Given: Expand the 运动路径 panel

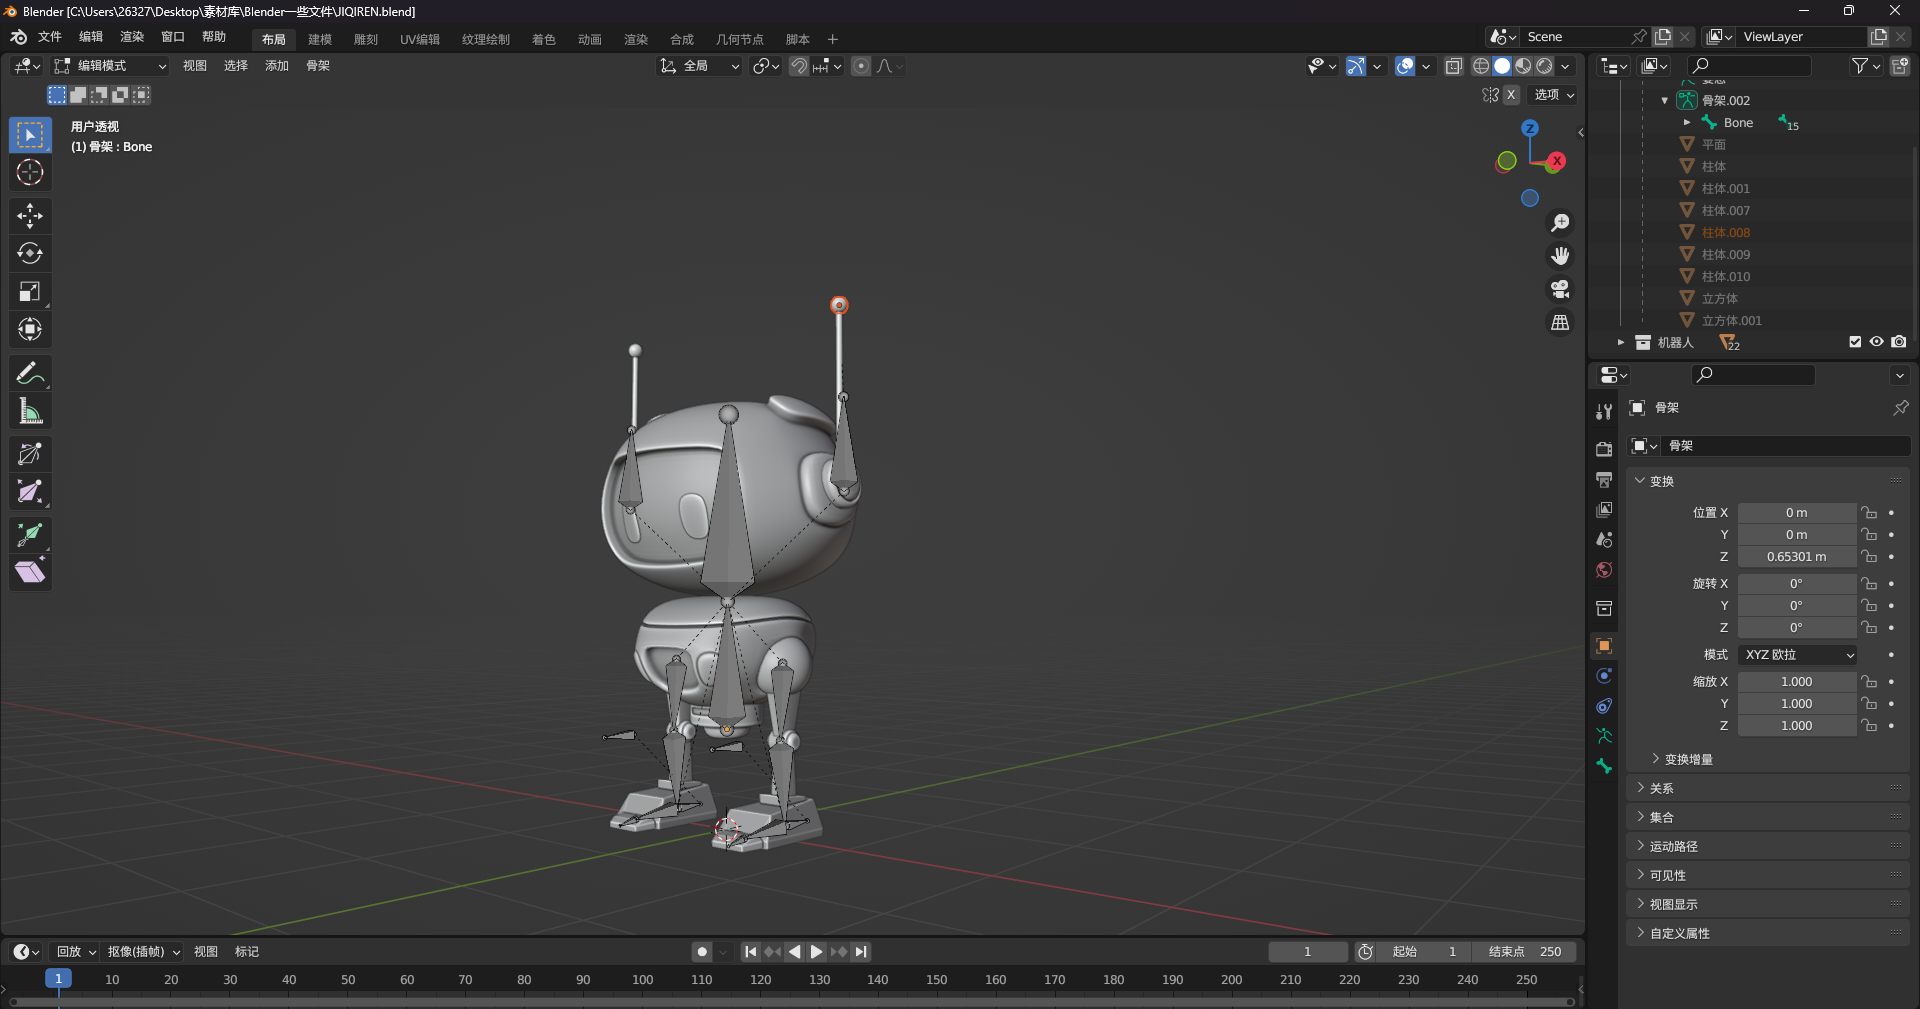Looking at the screenshot, I should [1766, 846].
